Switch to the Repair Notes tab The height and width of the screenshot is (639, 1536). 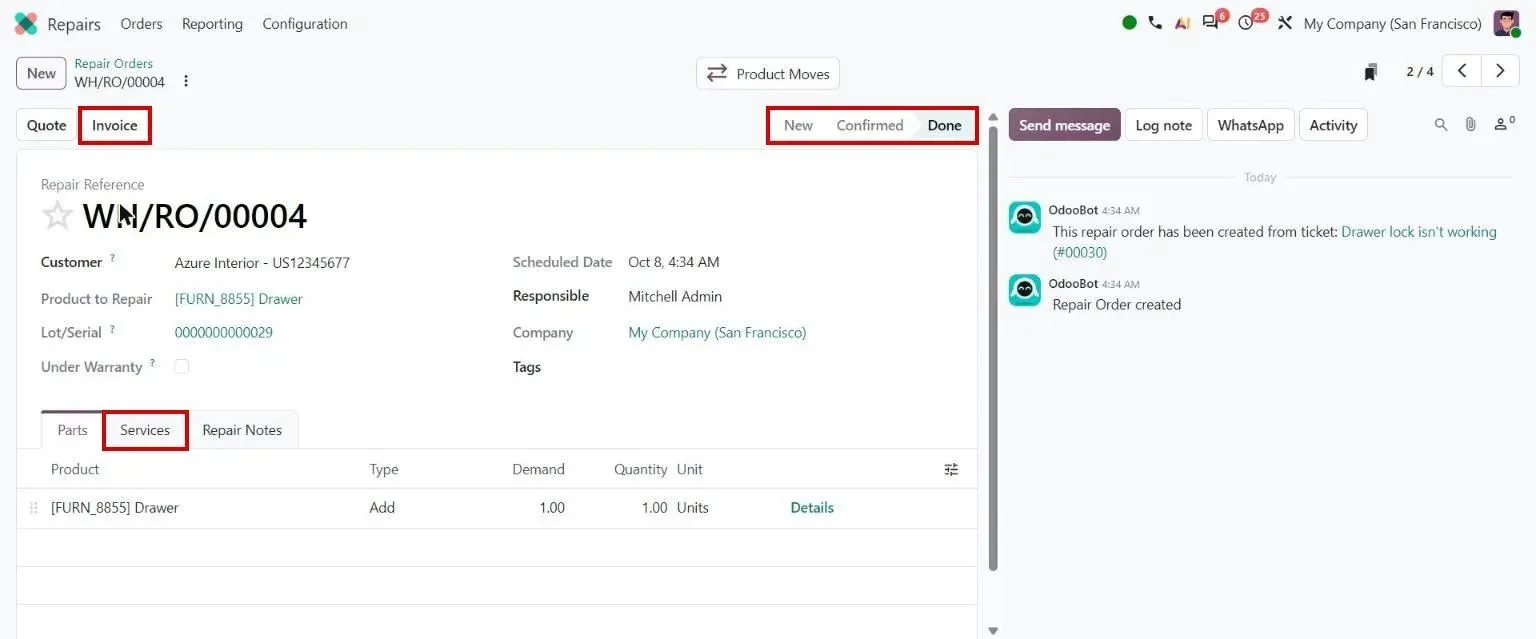coord(242,430)
